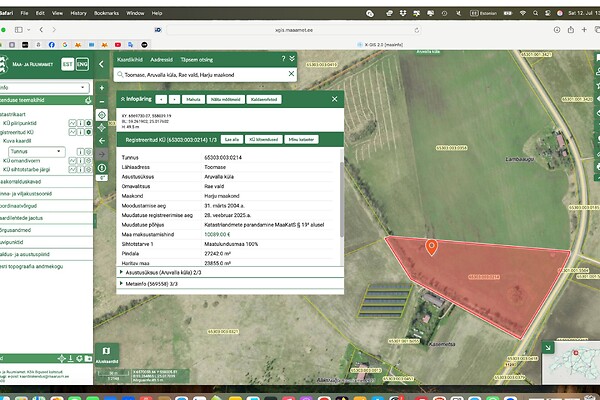The height and width of the screenshot is (400, 600).
Task: Switch language to EST
Action: pyautogui.click(x=67, y=63)
